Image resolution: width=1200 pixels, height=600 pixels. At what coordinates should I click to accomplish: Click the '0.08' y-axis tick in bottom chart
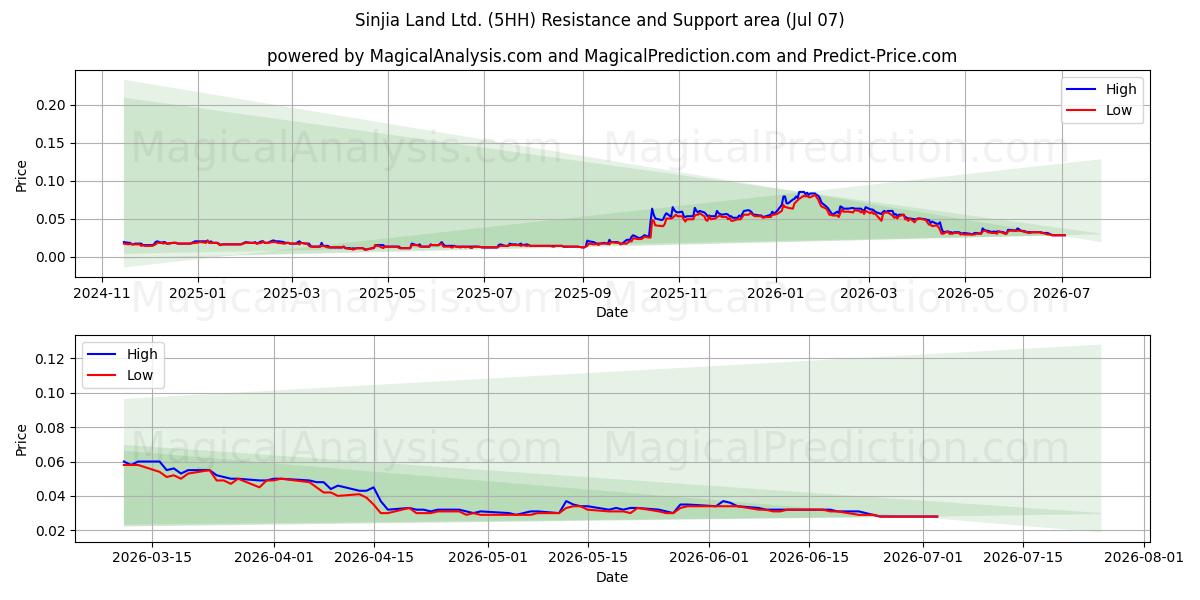point(52,428)
